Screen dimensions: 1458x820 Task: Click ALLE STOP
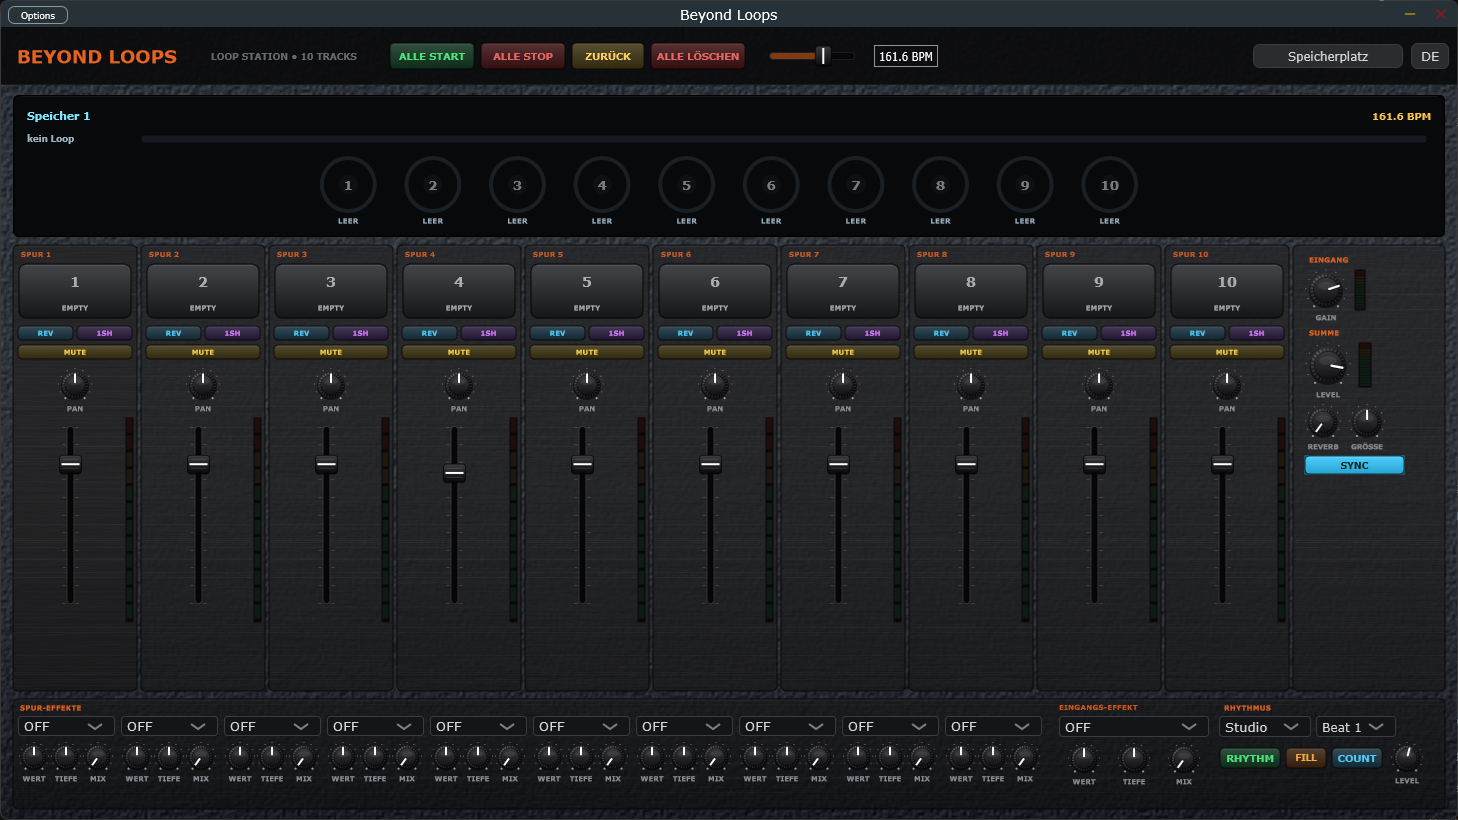click(523, 56)
